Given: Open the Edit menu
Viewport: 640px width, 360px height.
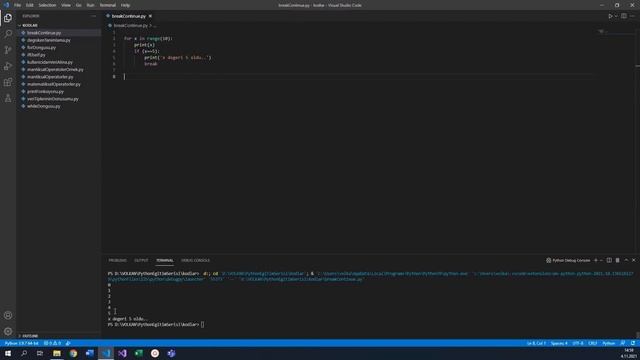Looking at the screenshot, I should click(30, 5).
